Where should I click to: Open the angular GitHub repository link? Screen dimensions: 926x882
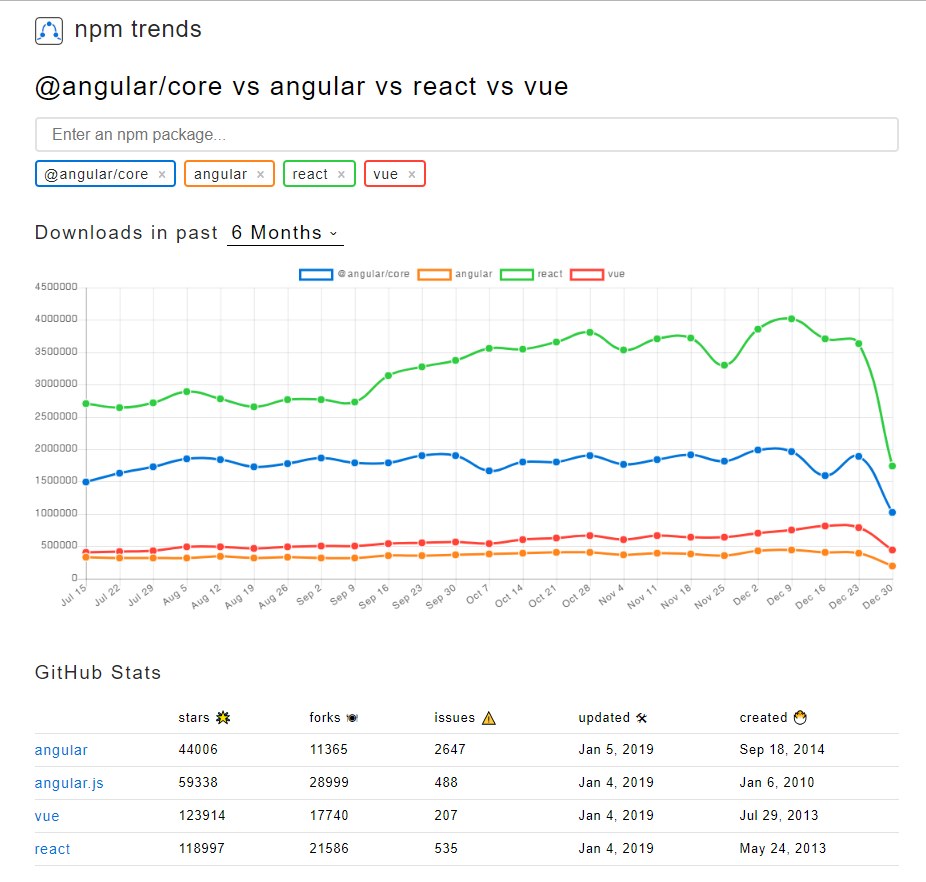pos(61,750)
